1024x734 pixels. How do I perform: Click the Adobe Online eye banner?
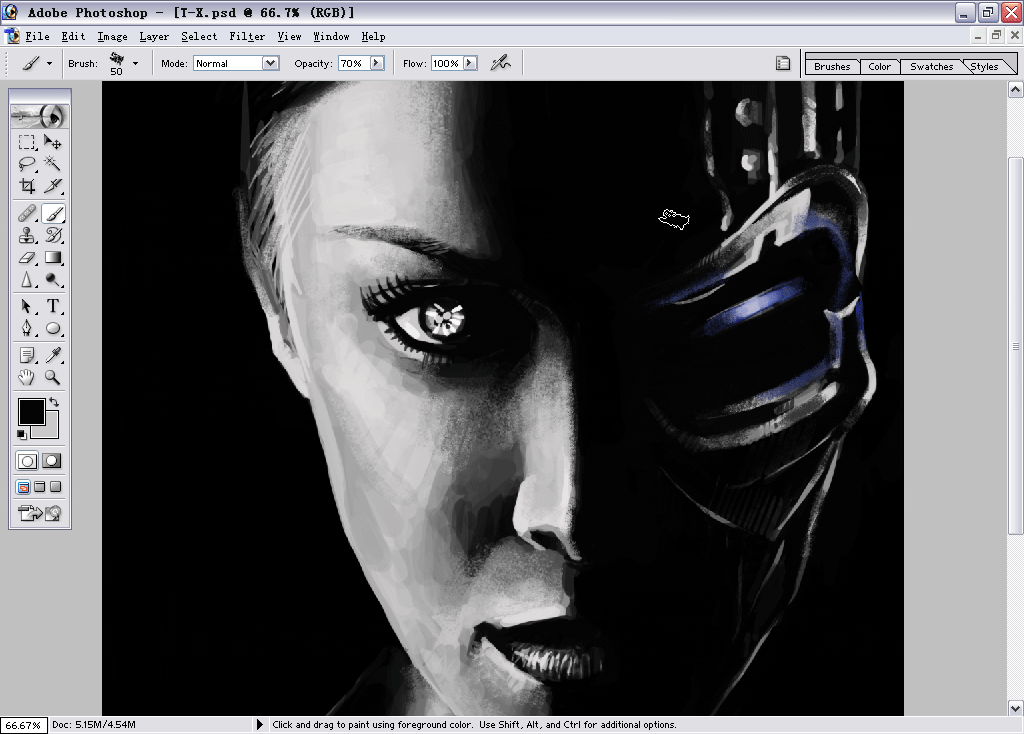pyautogui.click(x=40, y=116)
